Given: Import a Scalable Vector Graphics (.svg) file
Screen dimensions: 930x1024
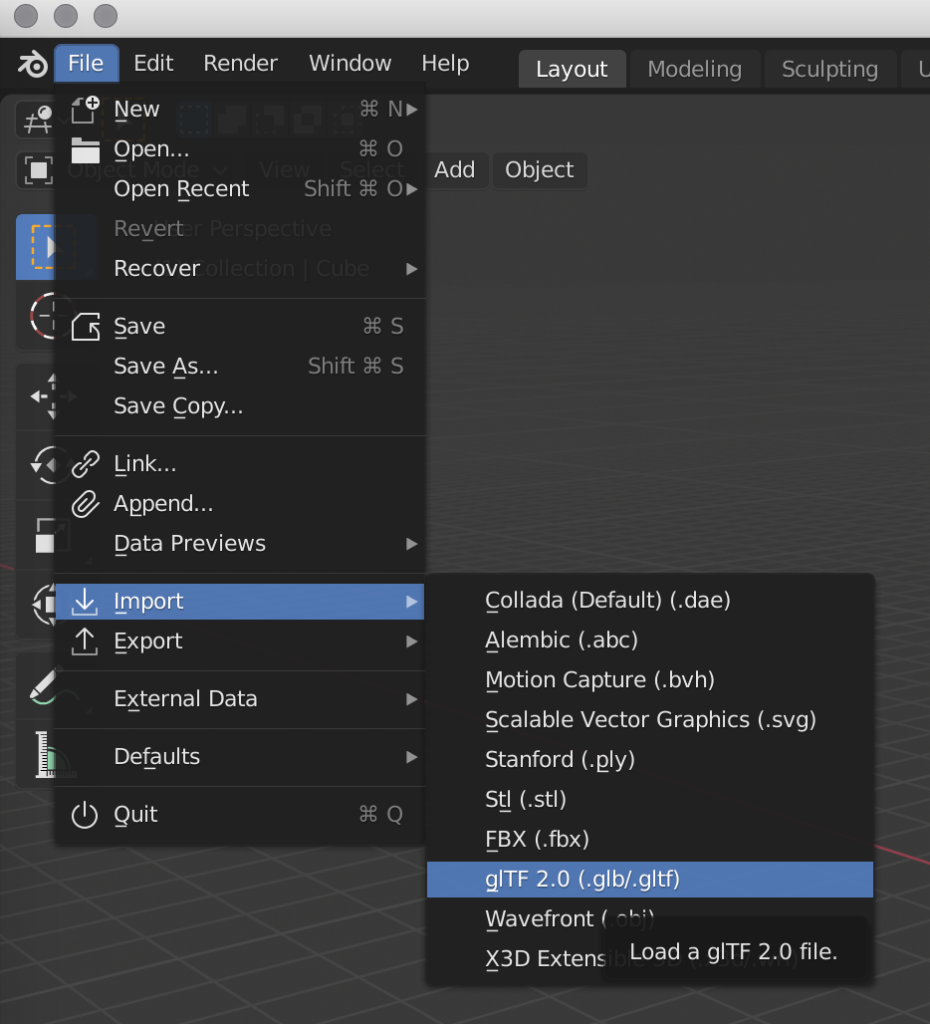Looking at the screenshot, I should coord(650,720).
